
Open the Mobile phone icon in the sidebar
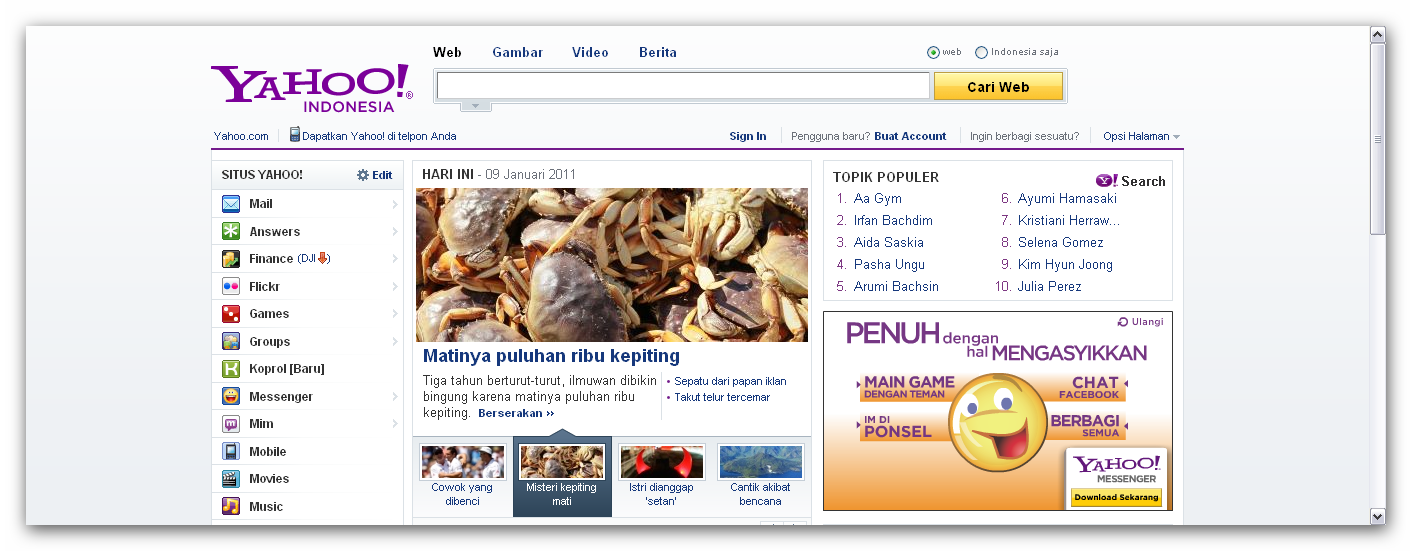tap(231, 451)
